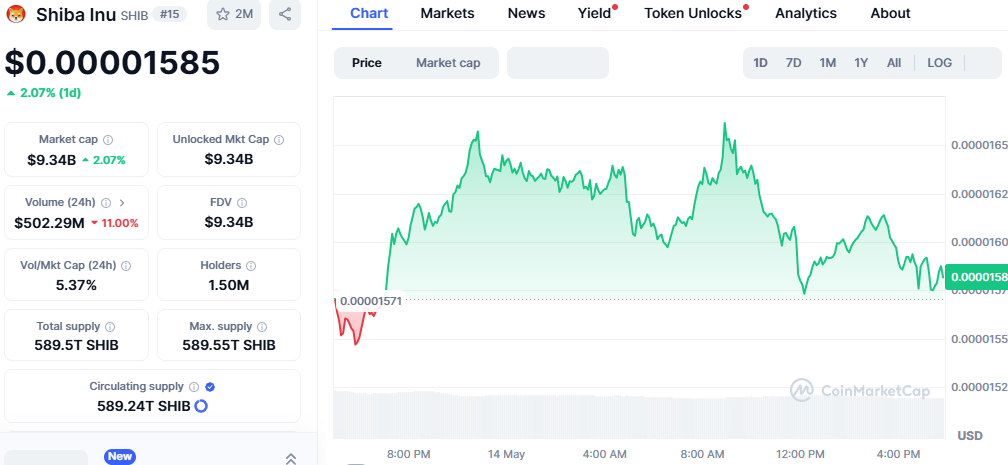The width and height of the screenshot is (1008, 465).
Task: Open the Analytics tab
Action: tap(806, 13)
